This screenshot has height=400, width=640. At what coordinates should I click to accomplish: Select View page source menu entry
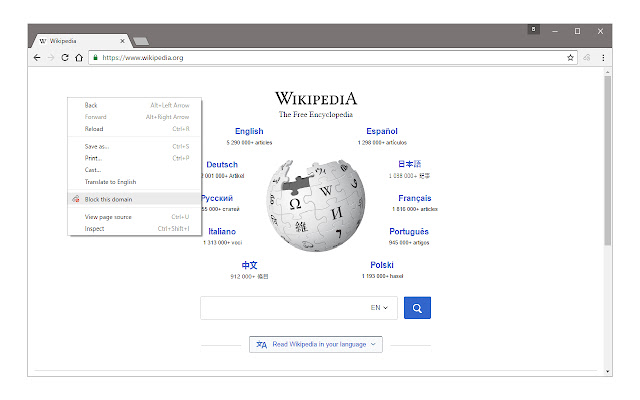coord(135,217)
